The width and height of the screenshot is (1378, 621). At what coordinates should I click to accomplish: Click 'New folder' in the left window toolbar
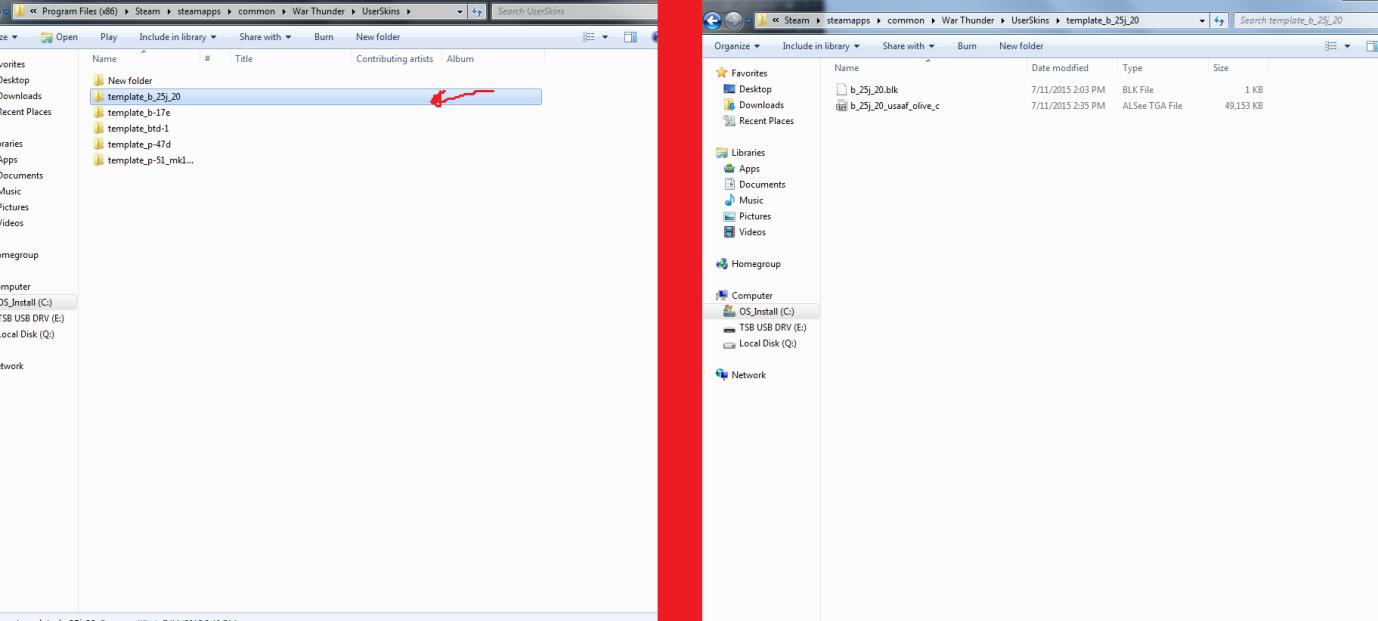378,37
